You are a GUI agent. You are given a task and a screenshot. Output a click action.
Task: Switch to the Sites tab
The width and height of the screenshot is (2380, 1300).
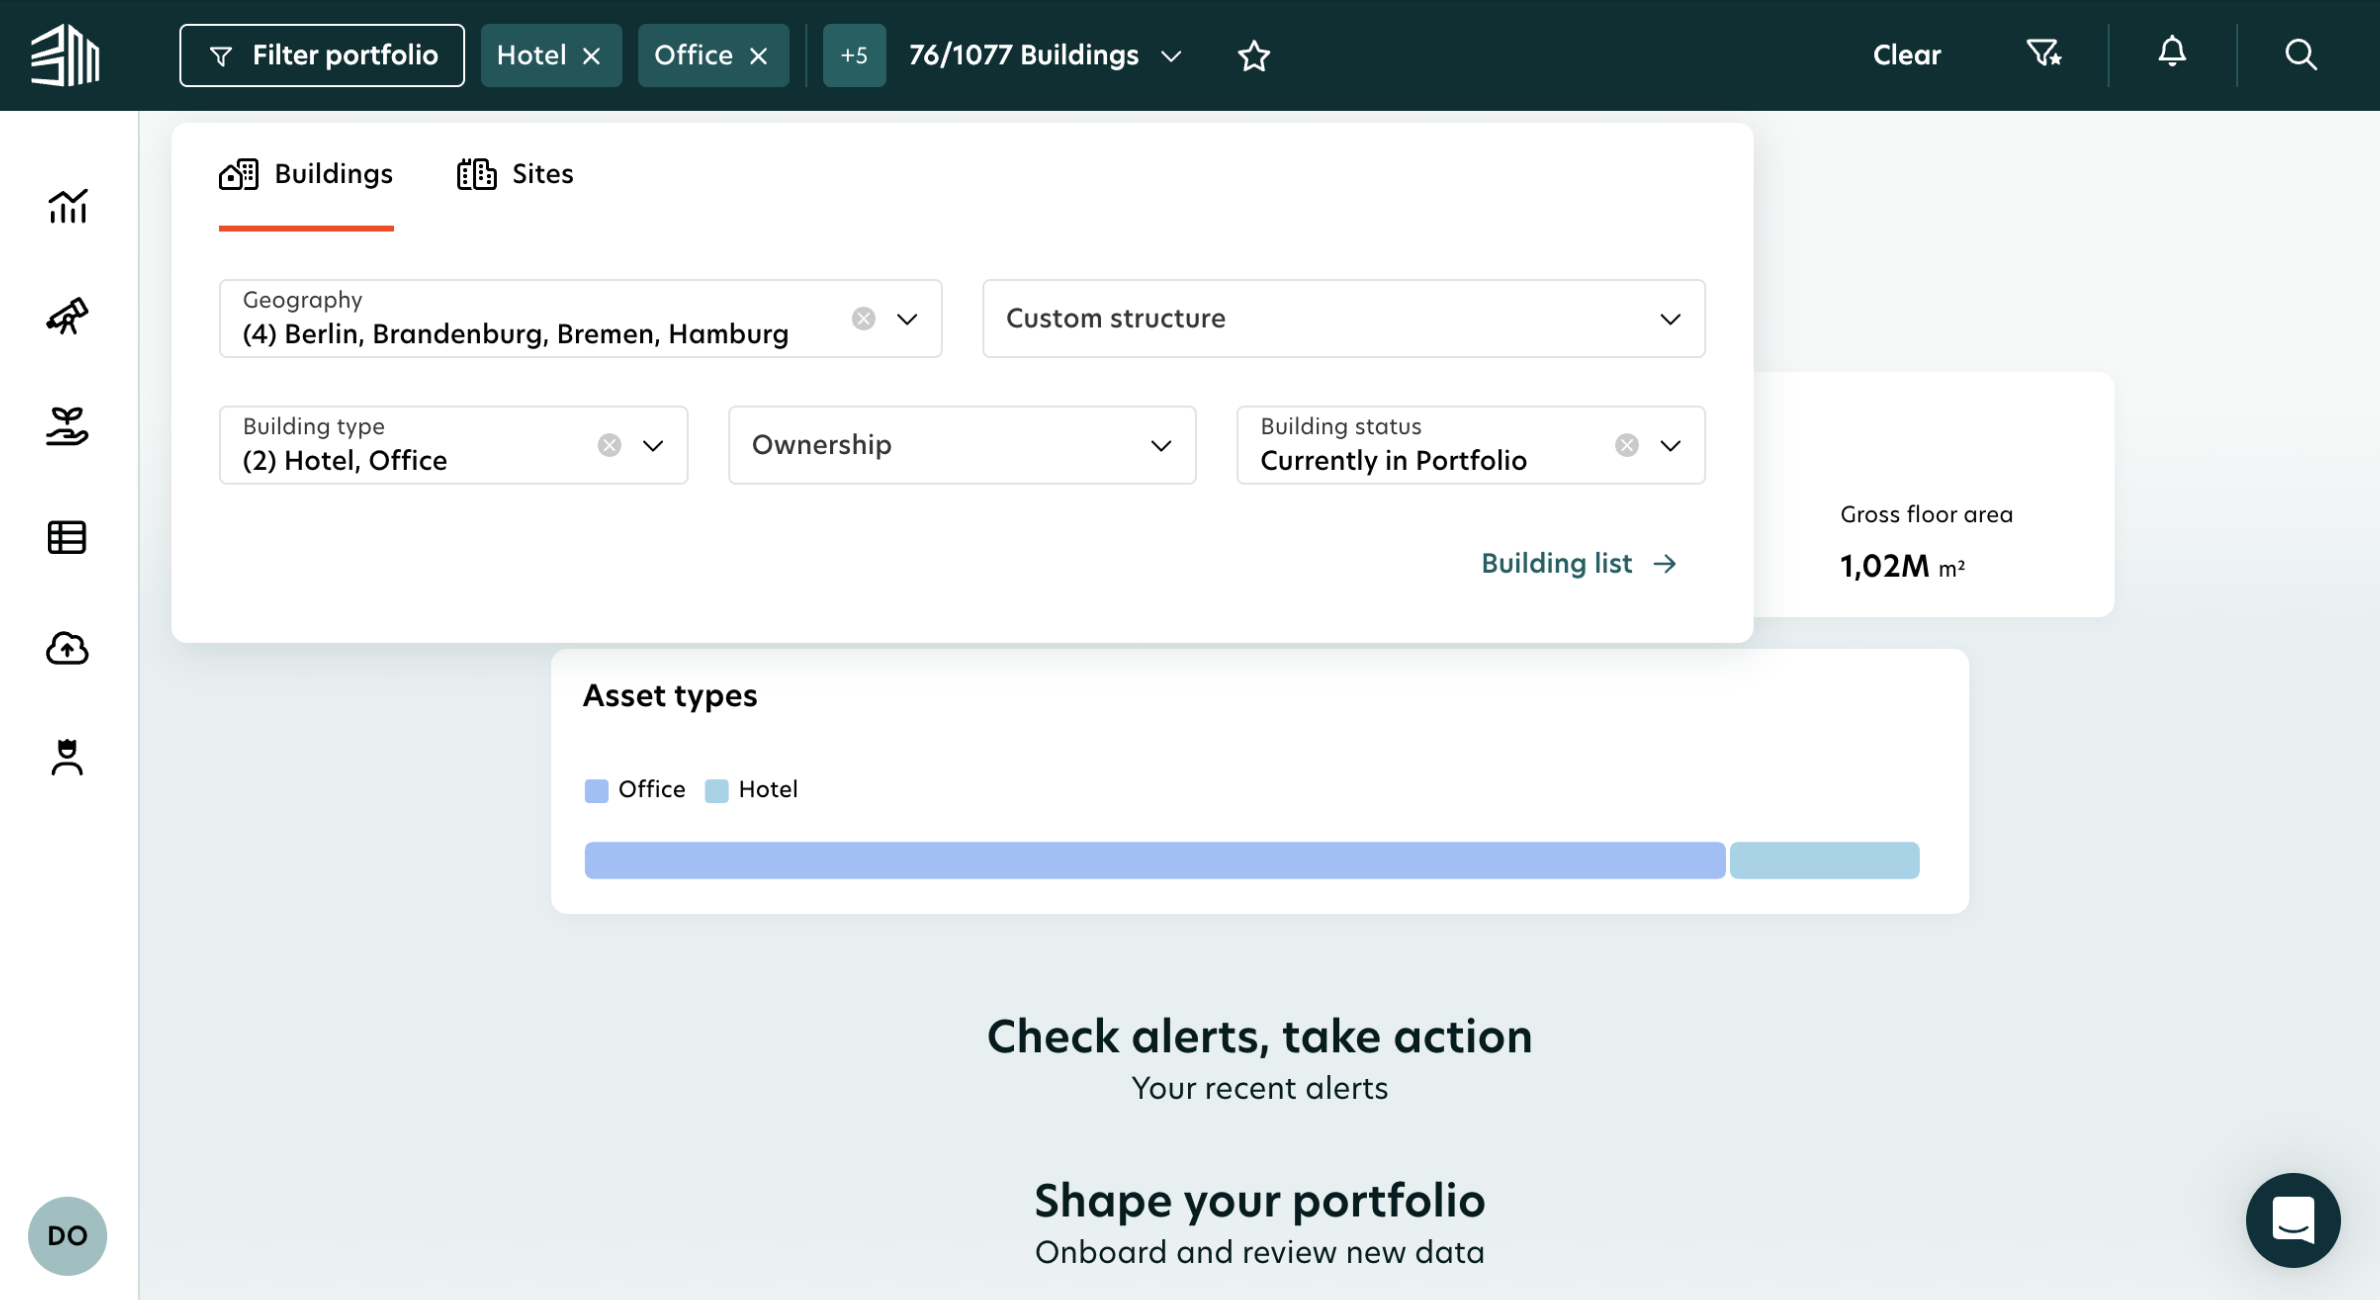coord(515,174)
